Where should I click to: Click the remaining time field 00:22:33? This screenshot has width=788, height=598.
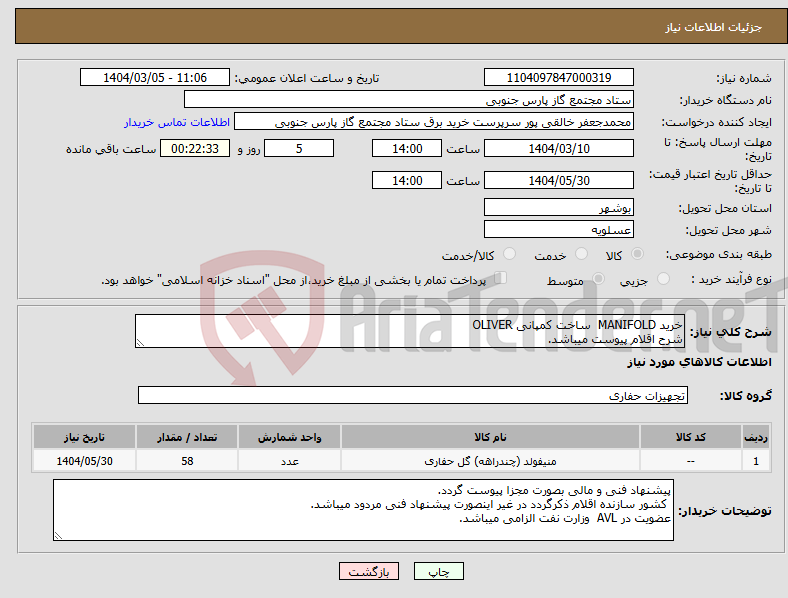(x=195, y=148)
